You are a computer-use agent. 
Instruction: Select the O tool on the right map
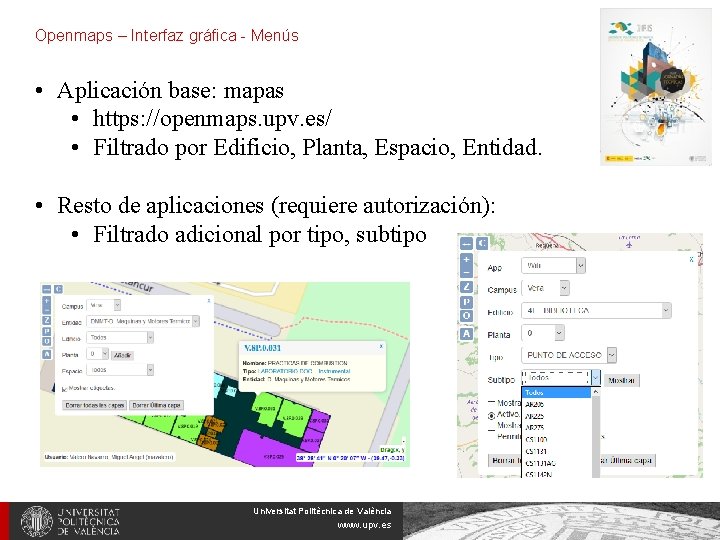click(x=466, y=316)
